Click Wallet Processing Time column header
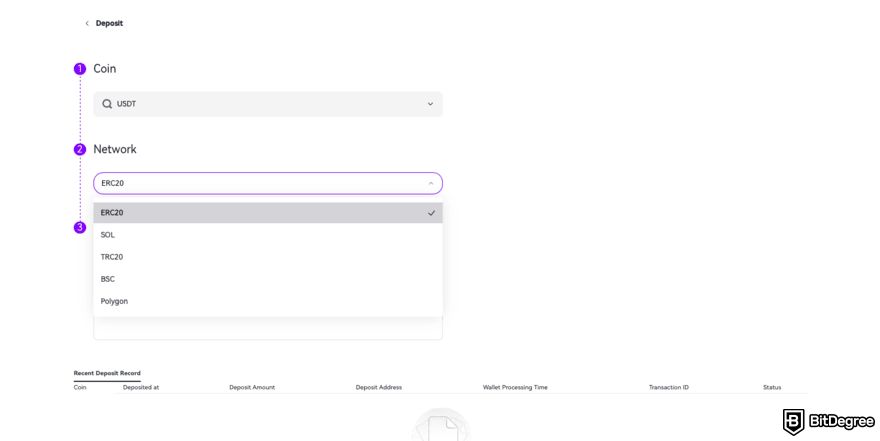 click(515, 387)
